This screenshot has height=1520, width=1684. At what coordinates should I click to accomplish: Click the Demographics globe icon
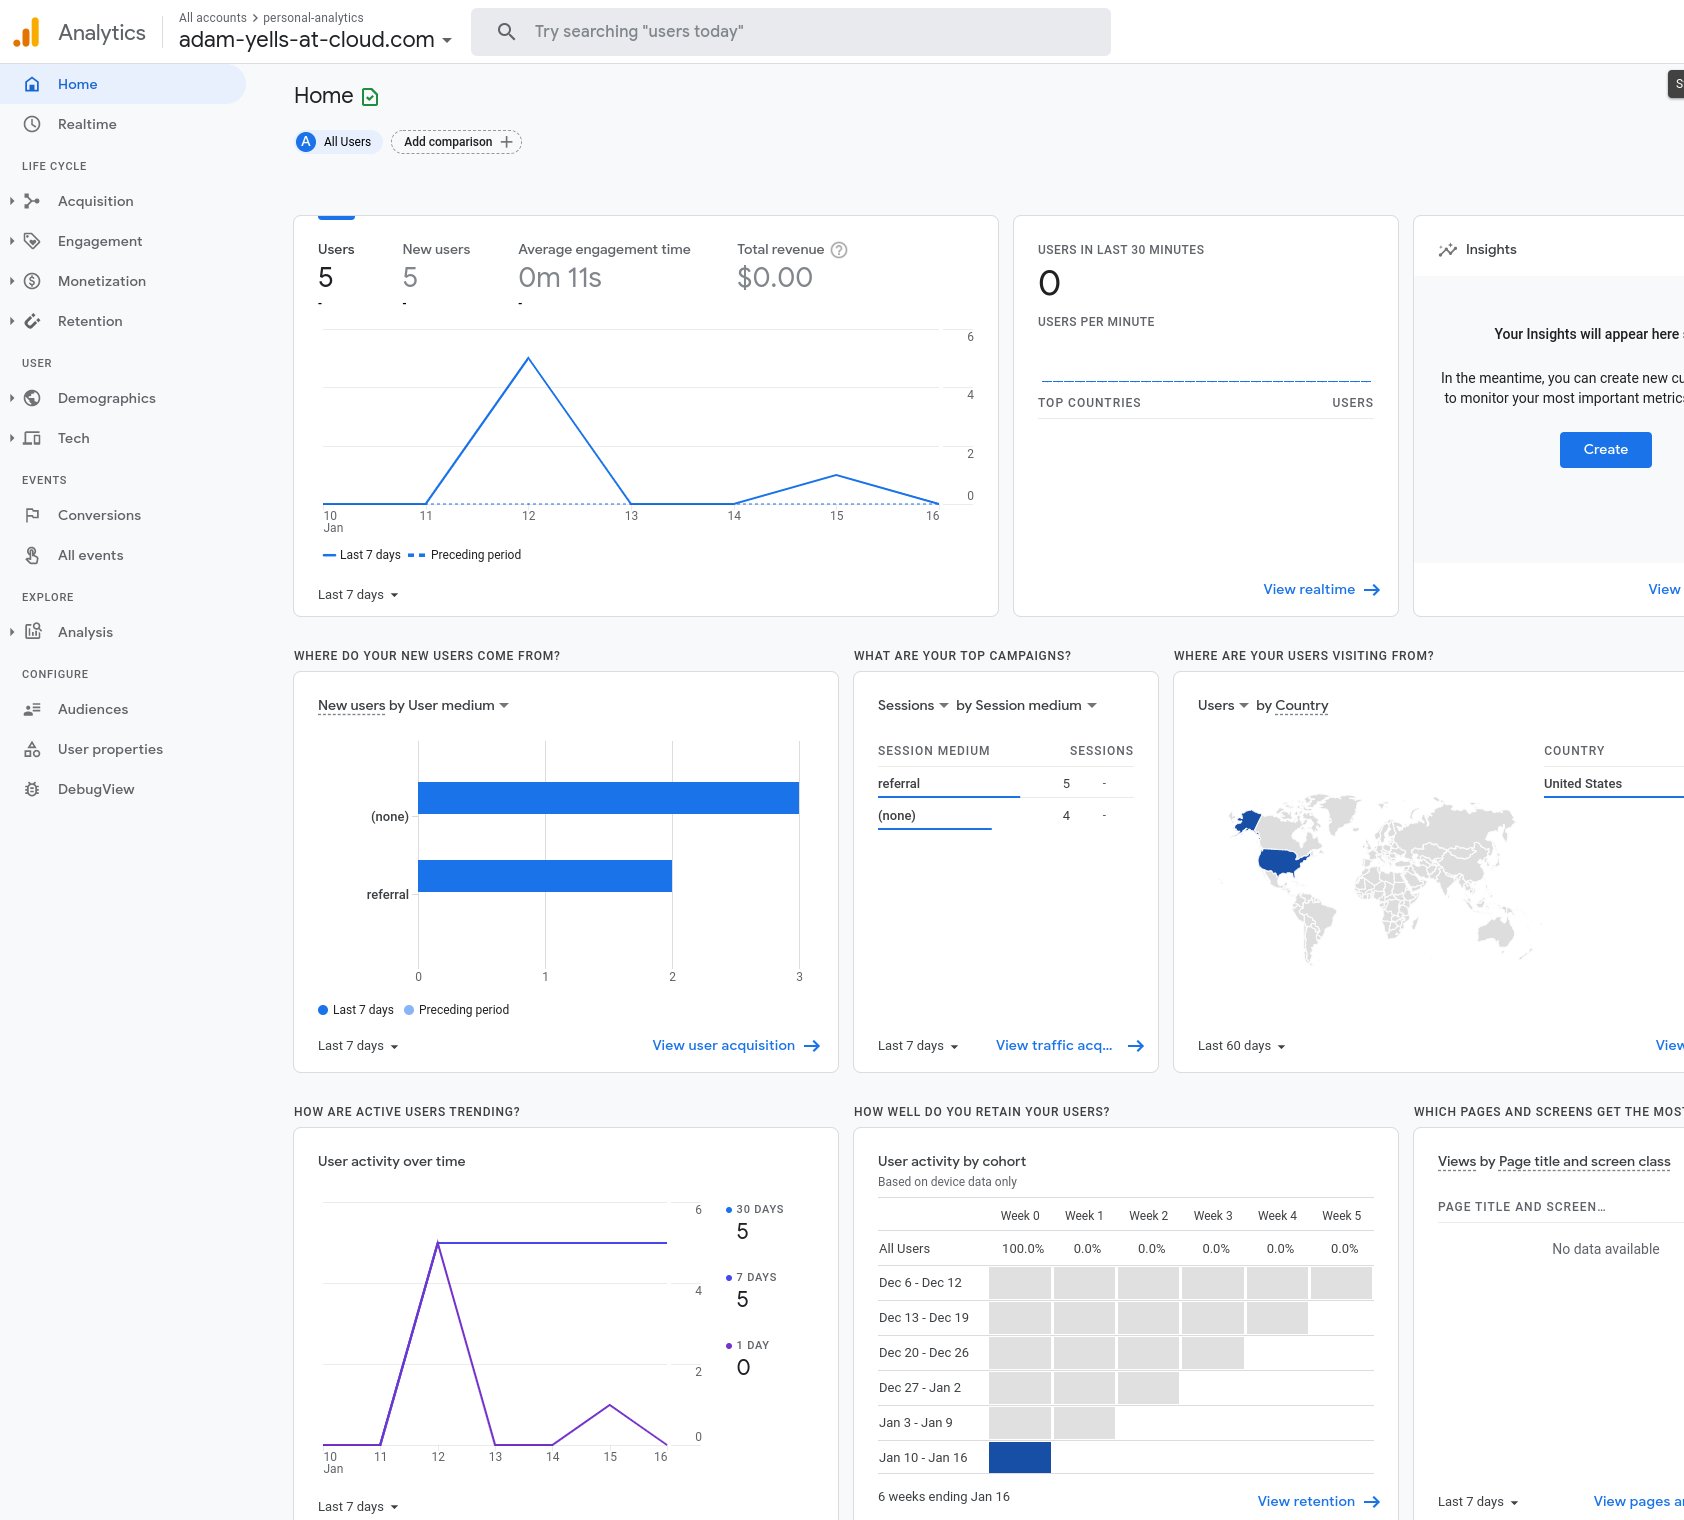pyautogui.click(x=32, y=398)
